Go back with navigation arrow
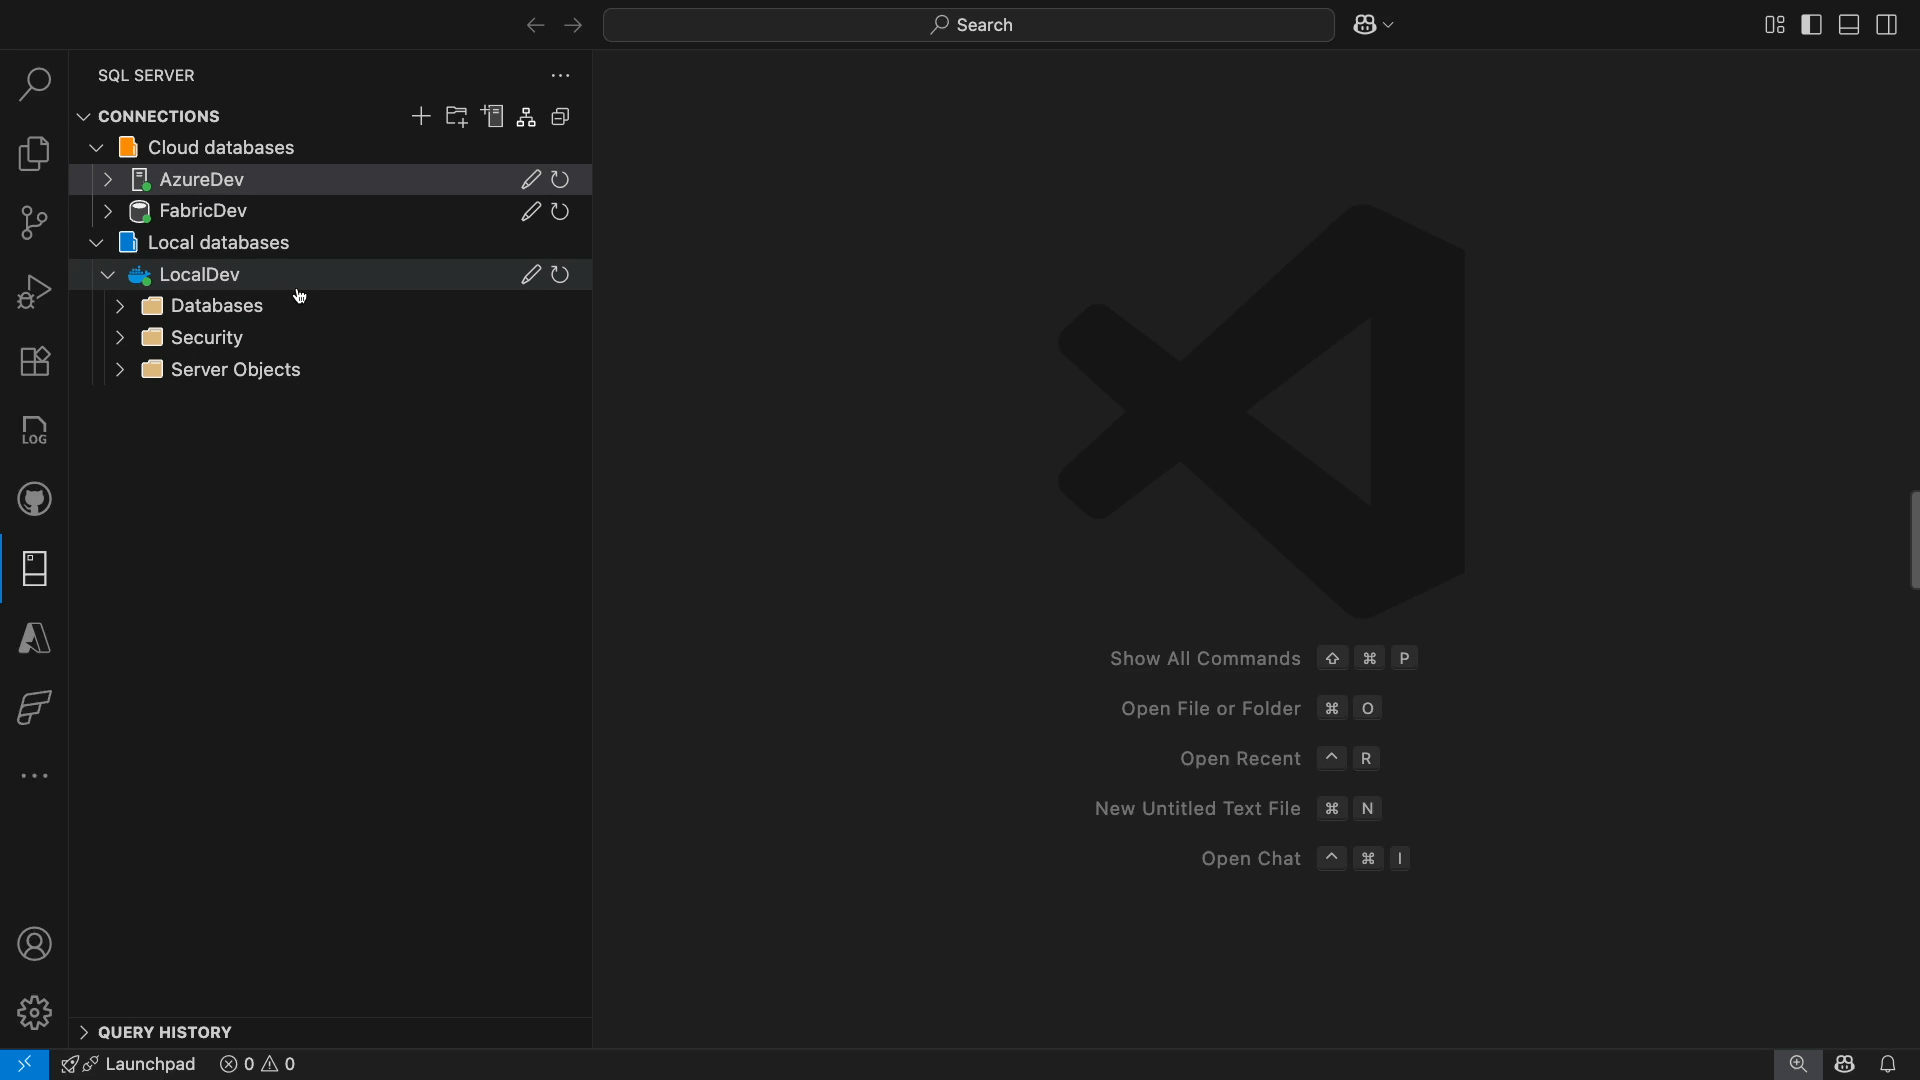 tap(535, 26)
